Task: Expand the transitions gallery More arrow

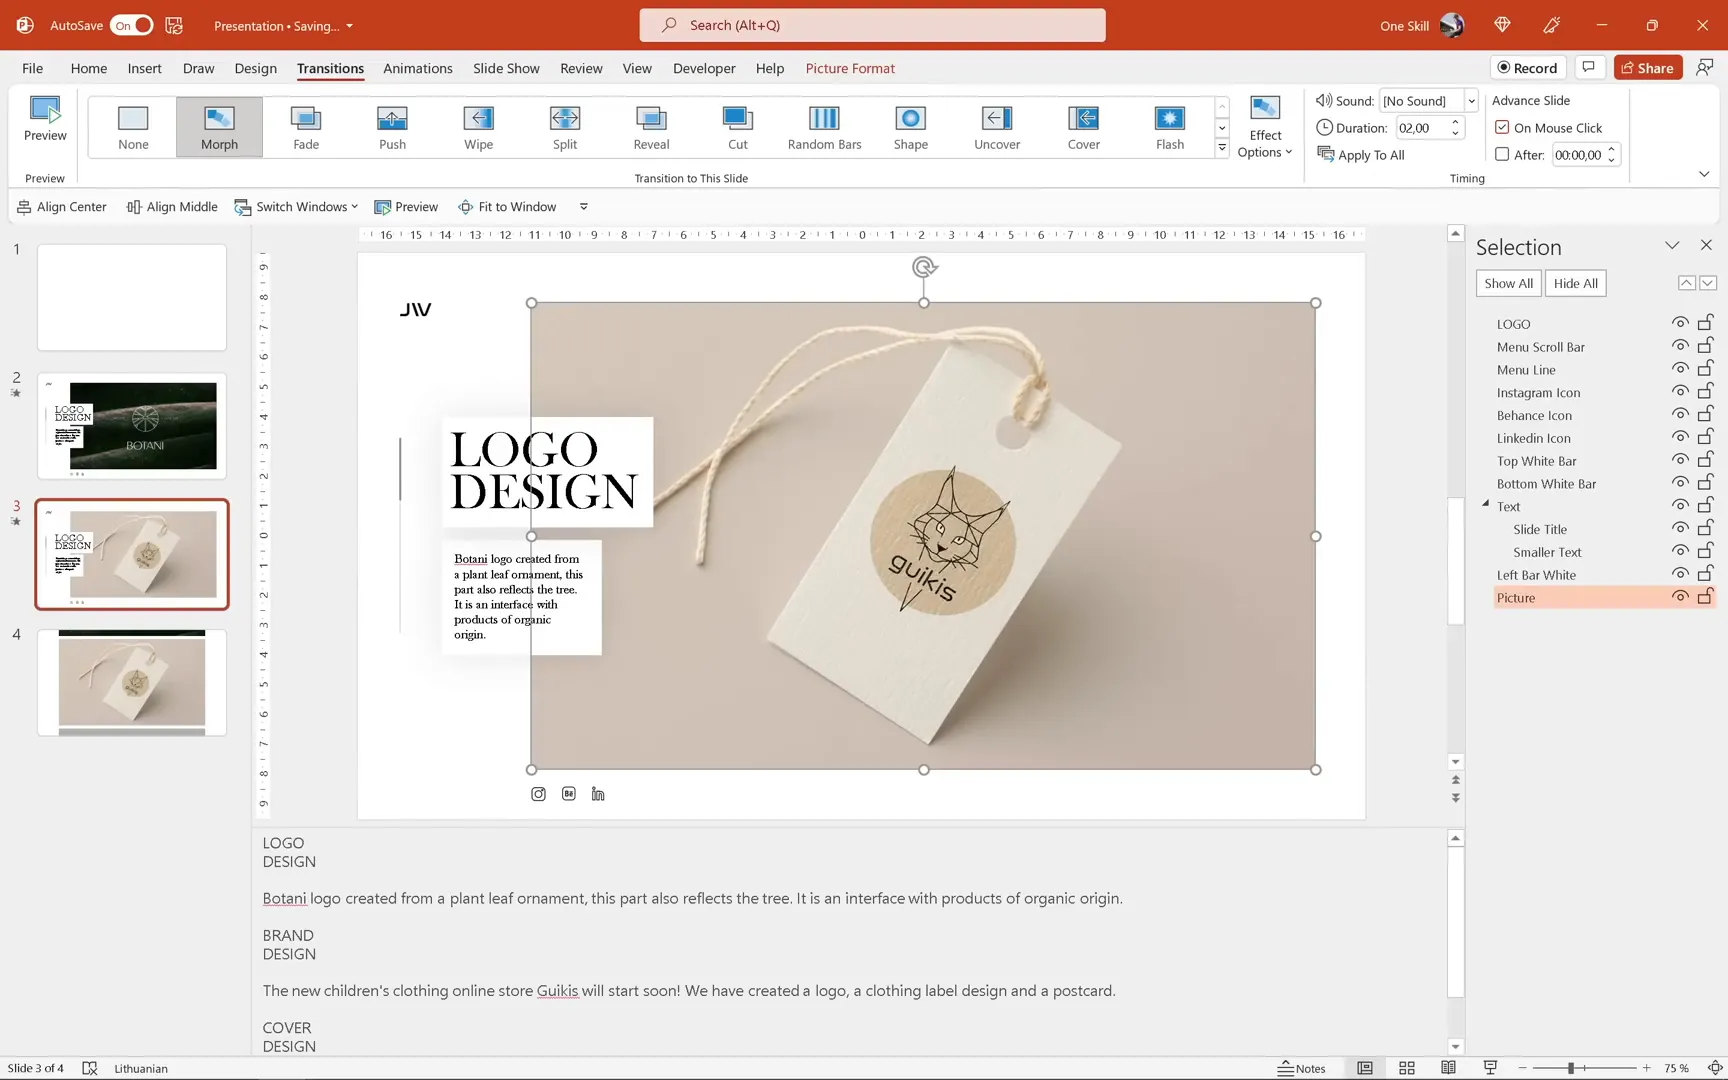Action: click(1222, 148)
